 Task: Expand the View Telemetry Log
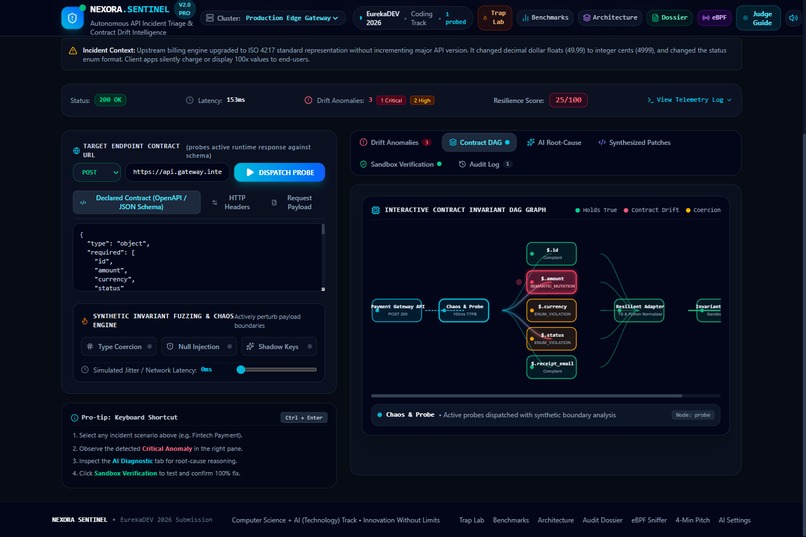coord(689,100)
